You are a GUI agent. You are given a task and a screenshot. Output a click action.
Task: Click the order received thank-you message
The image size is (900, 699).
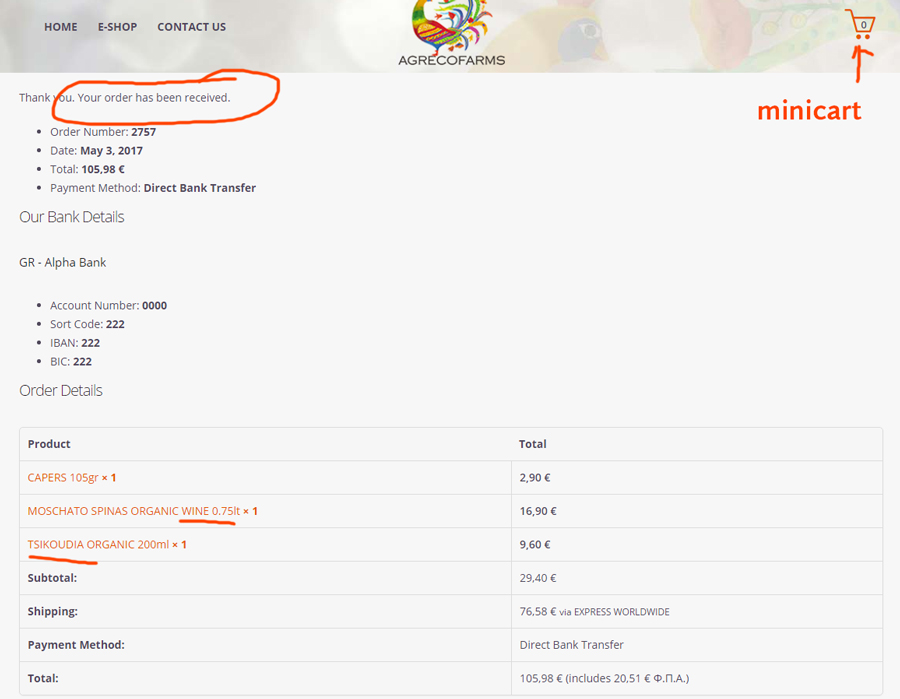pyautogui.click(x=125, y=98)
